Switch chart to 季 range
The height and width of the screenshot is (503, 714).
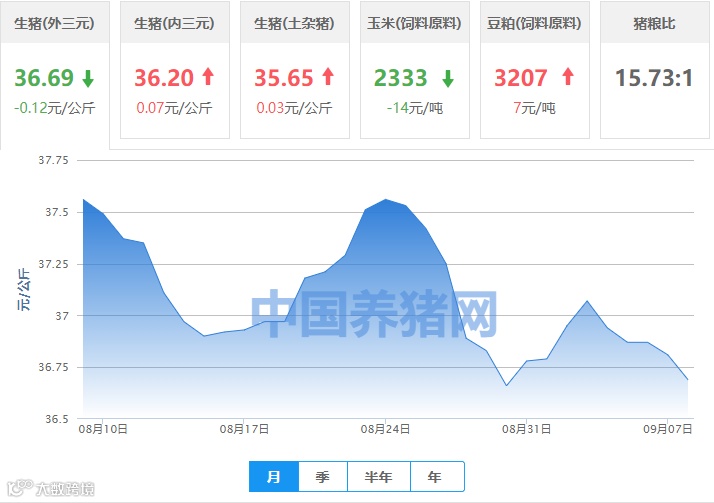[323, 477]
